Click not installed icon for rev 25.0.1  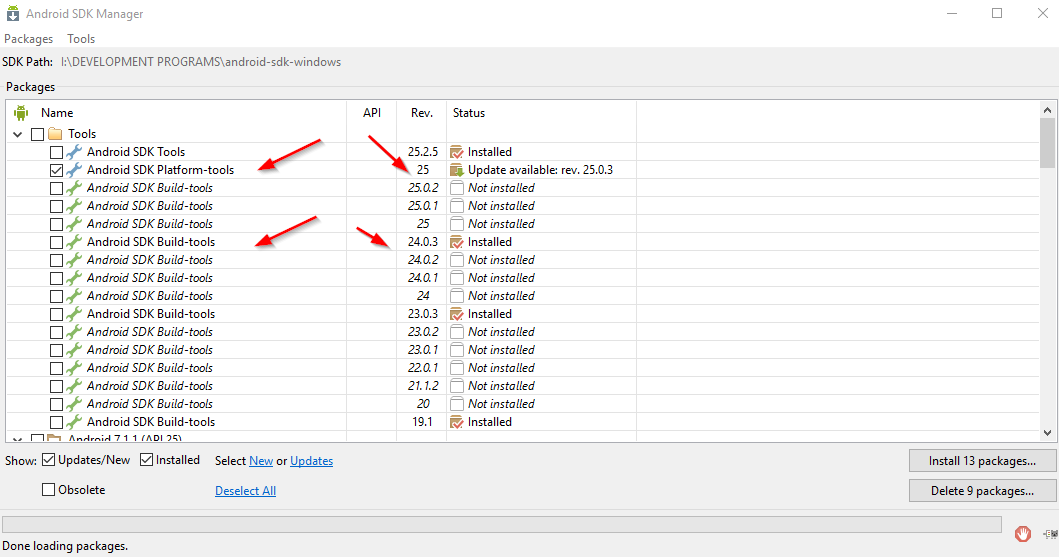pyautogui.click(x=457, y=206)
